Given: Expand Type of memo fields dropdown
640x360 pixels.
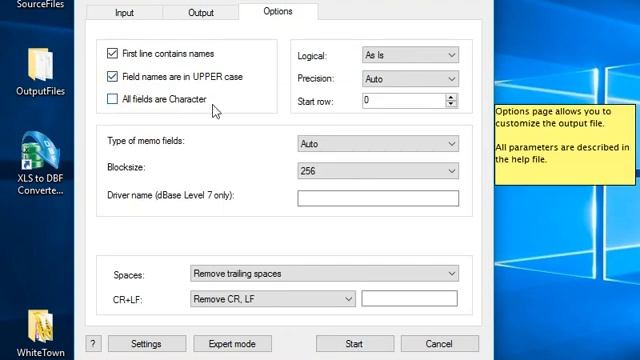Looking at the screenshot, I should pos(378,144).
